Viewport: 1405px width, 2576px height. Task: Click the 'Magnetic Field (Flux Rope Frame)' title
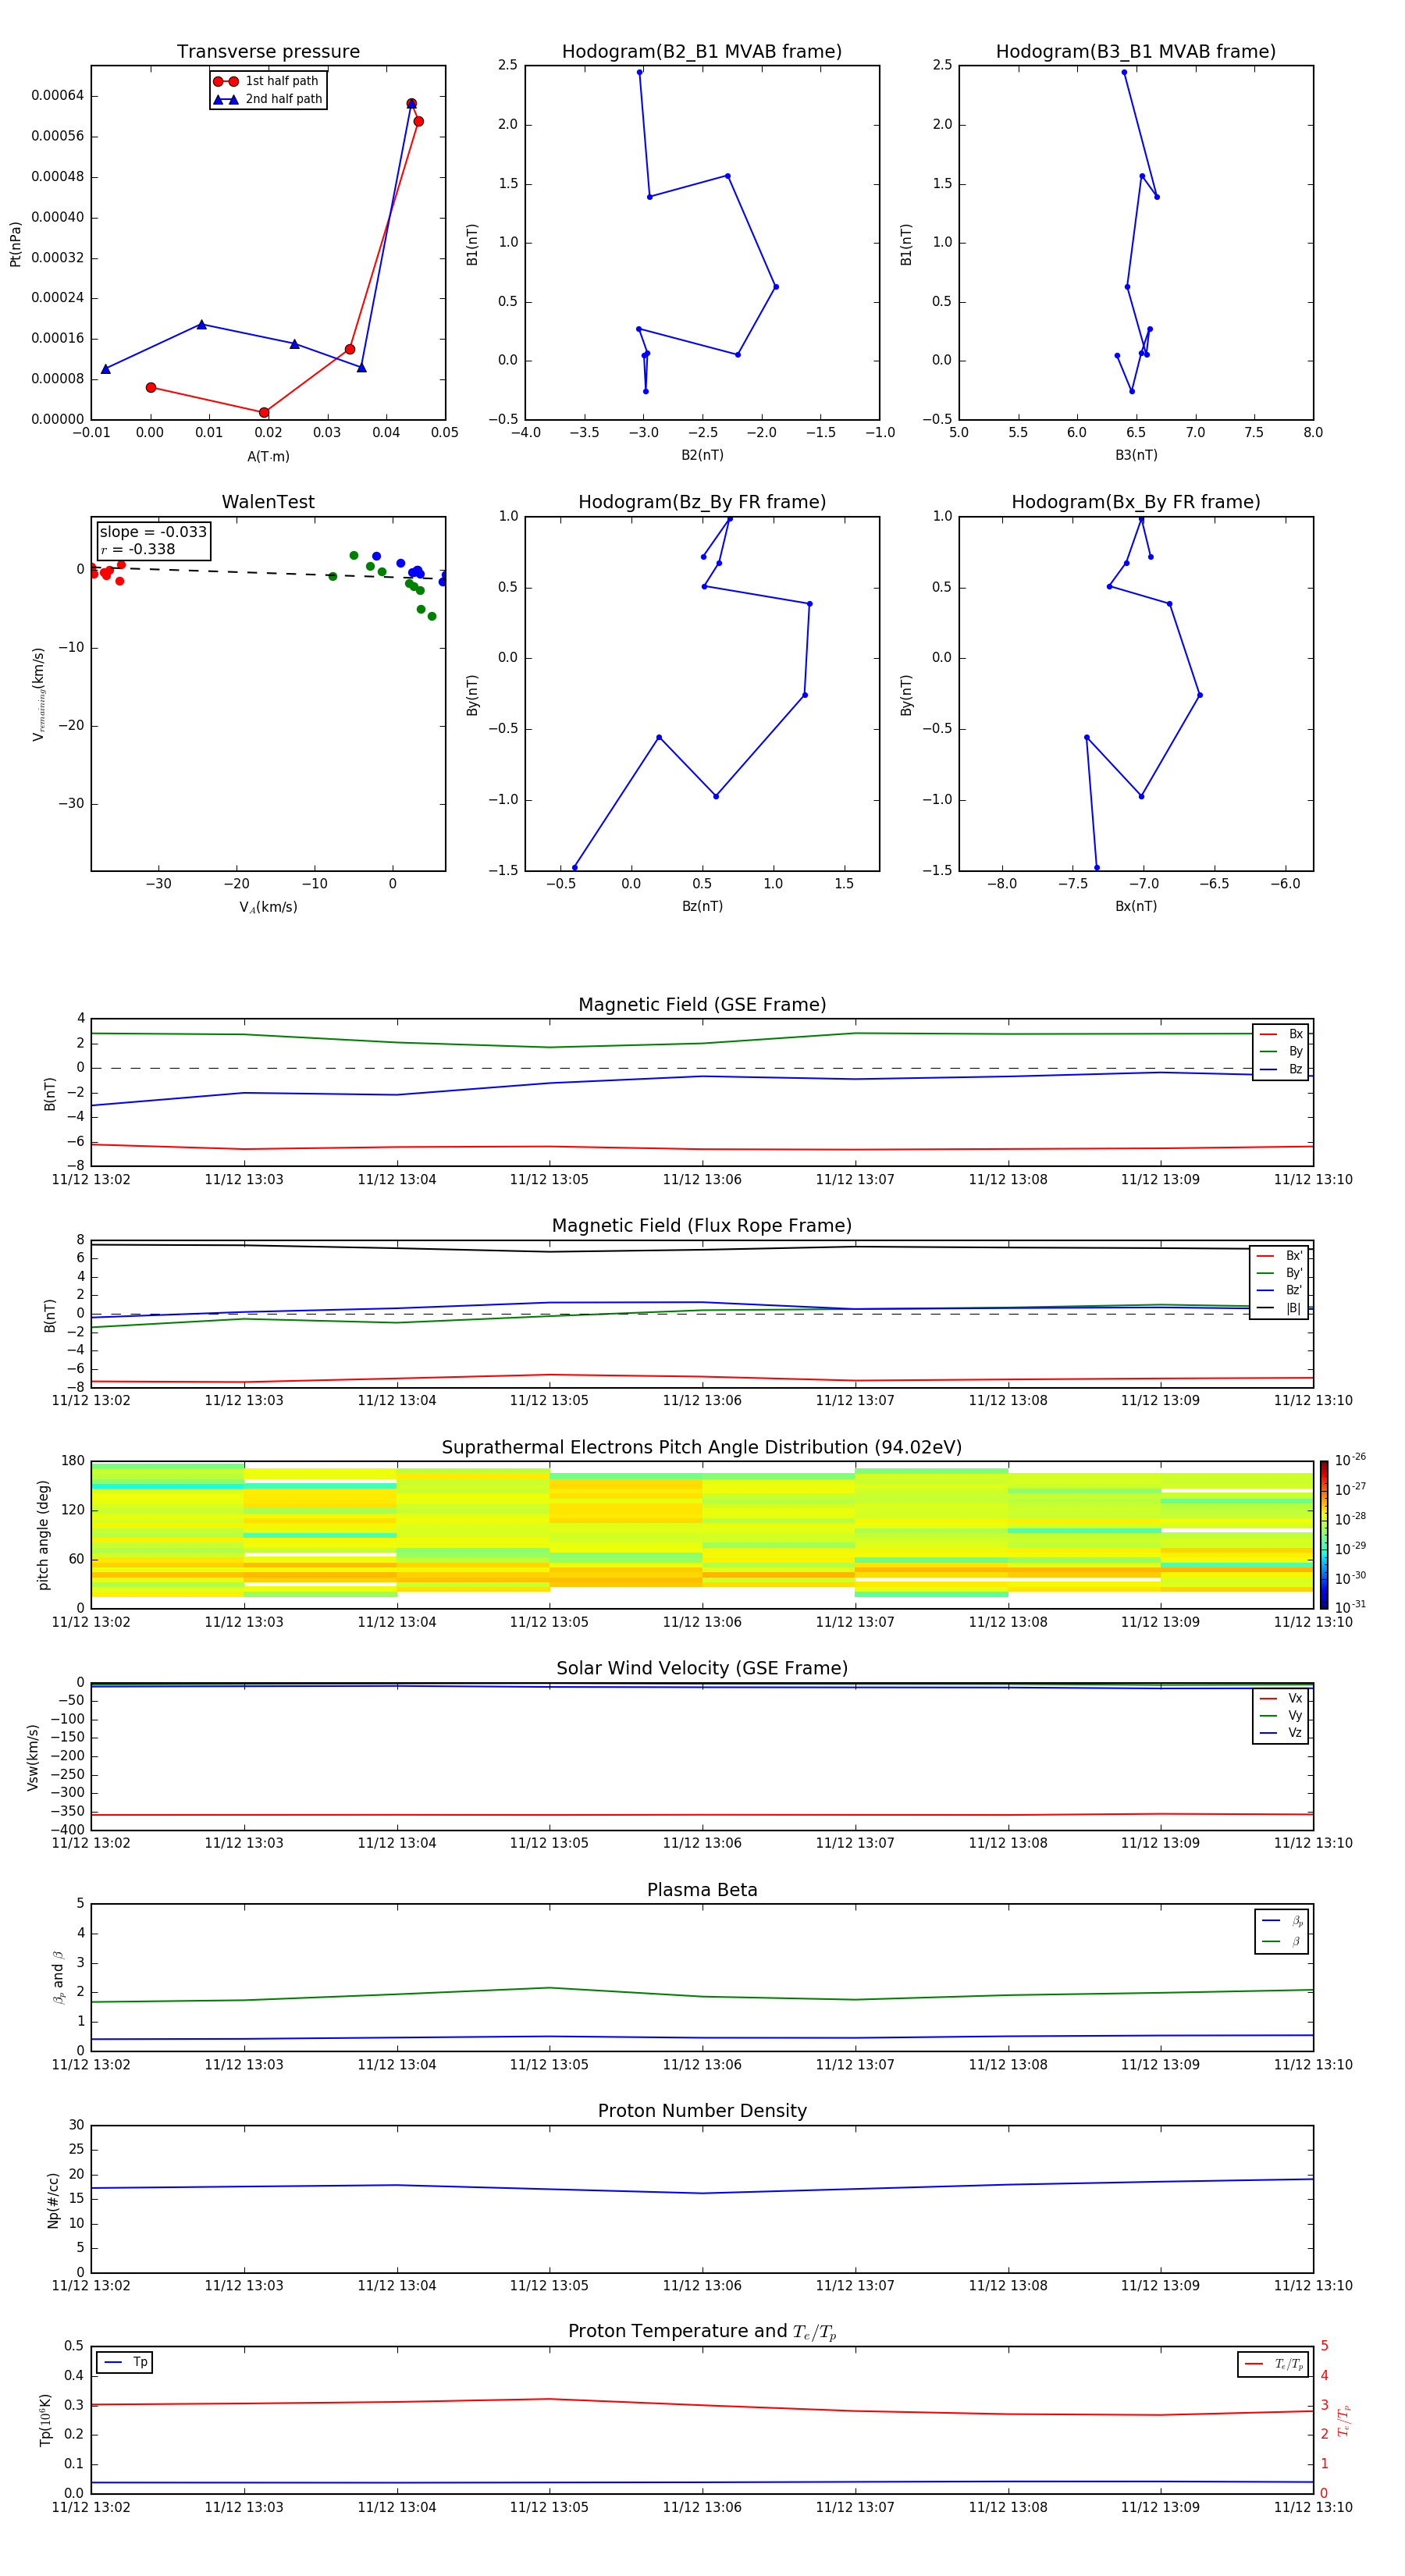pos(702,1226)
